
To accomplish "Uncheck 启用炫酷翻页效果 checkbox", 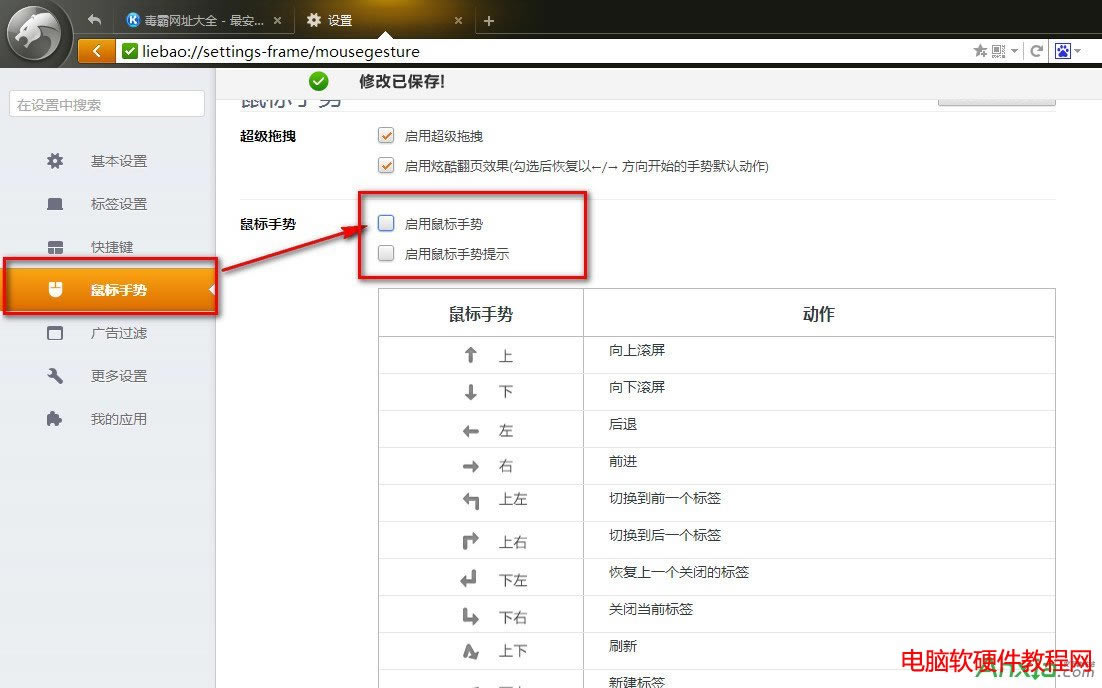I will point(386,166).
